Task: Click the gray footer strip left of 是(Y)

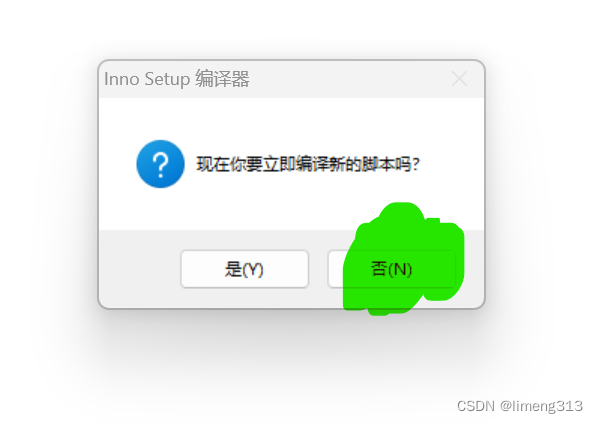Action: pyautogui.click(x=140, y=269)
